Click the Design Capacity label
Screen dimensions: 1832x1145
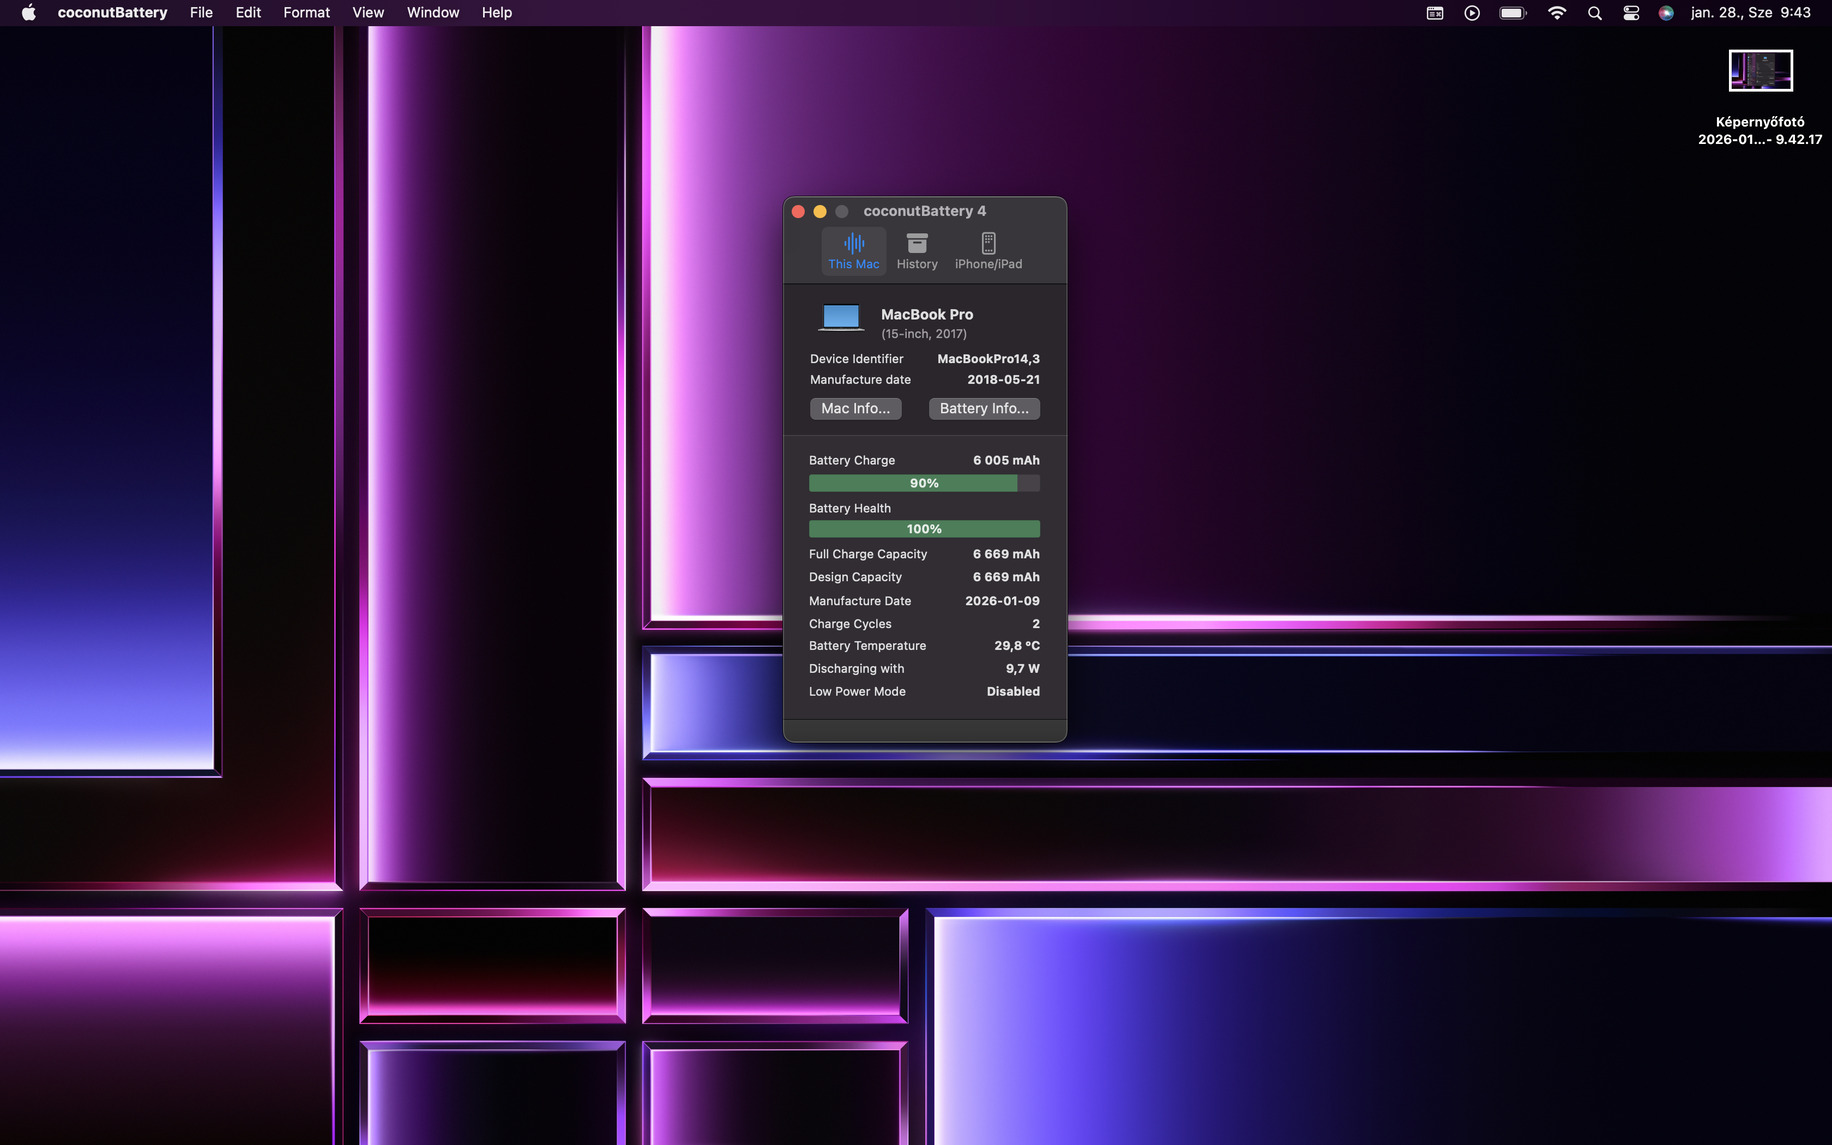pyautogui.click(x=855, y=577)
